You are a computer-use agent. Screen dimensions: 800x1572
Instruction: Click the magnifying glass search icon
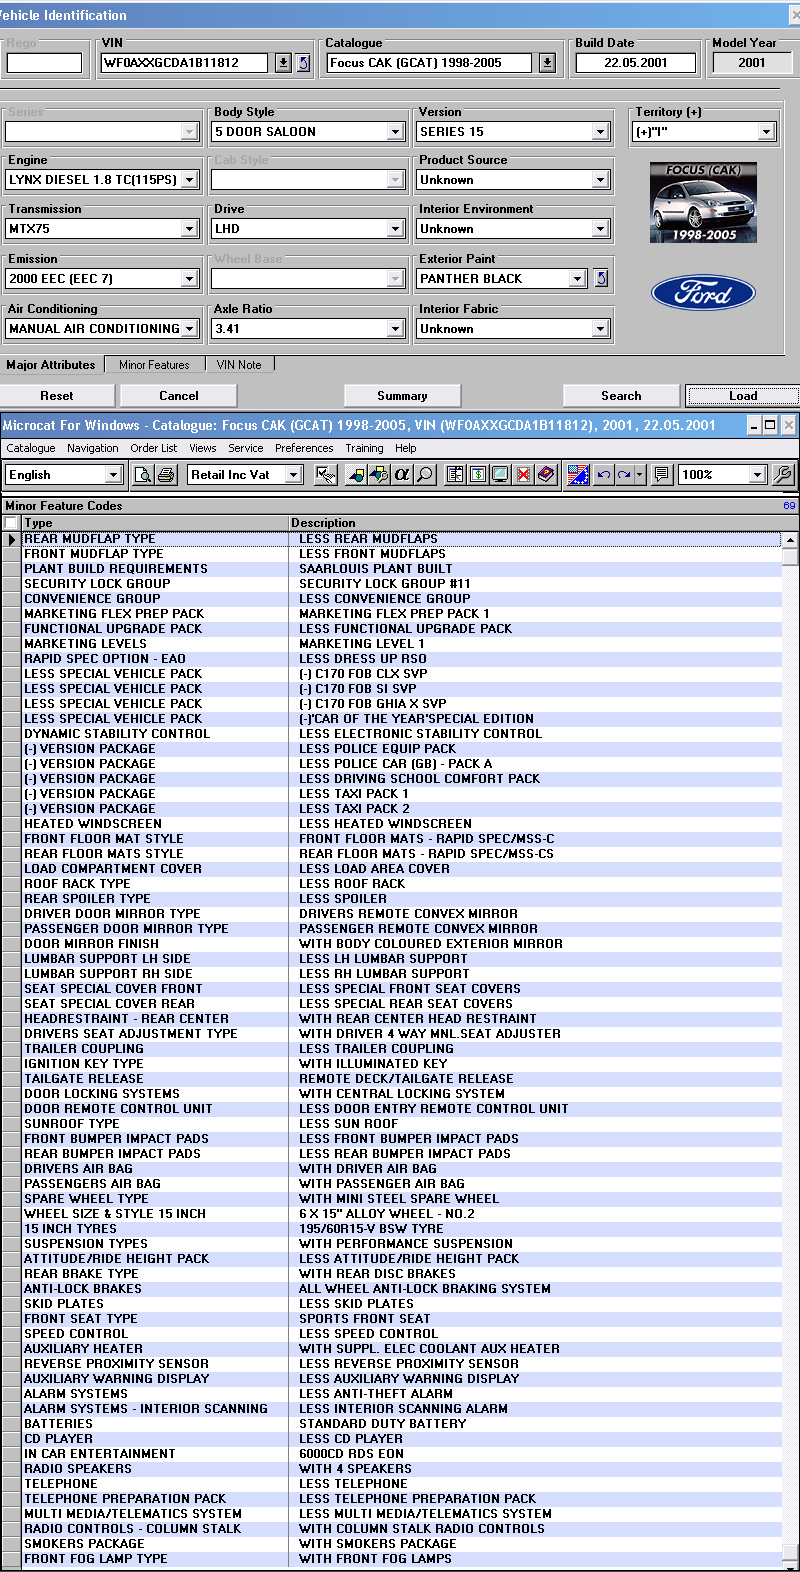pyautogui.click(x=425, y=475)
